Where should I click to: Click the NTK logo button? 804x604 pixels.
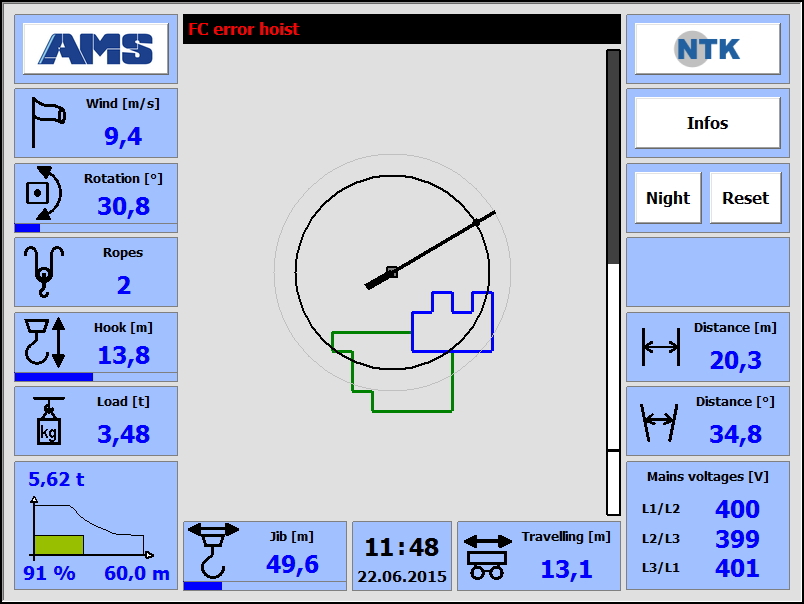[x=707, y=49]
